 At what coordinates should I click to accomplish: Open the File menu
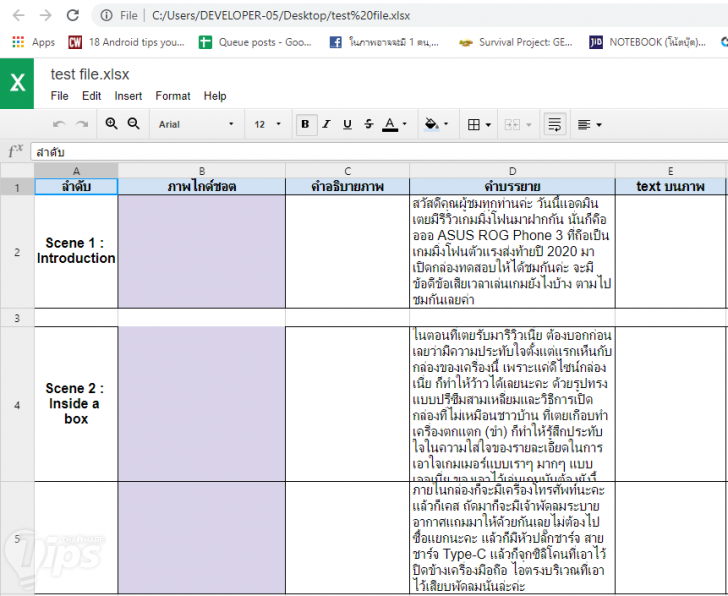pyautogui.click(x=59, y=96)
